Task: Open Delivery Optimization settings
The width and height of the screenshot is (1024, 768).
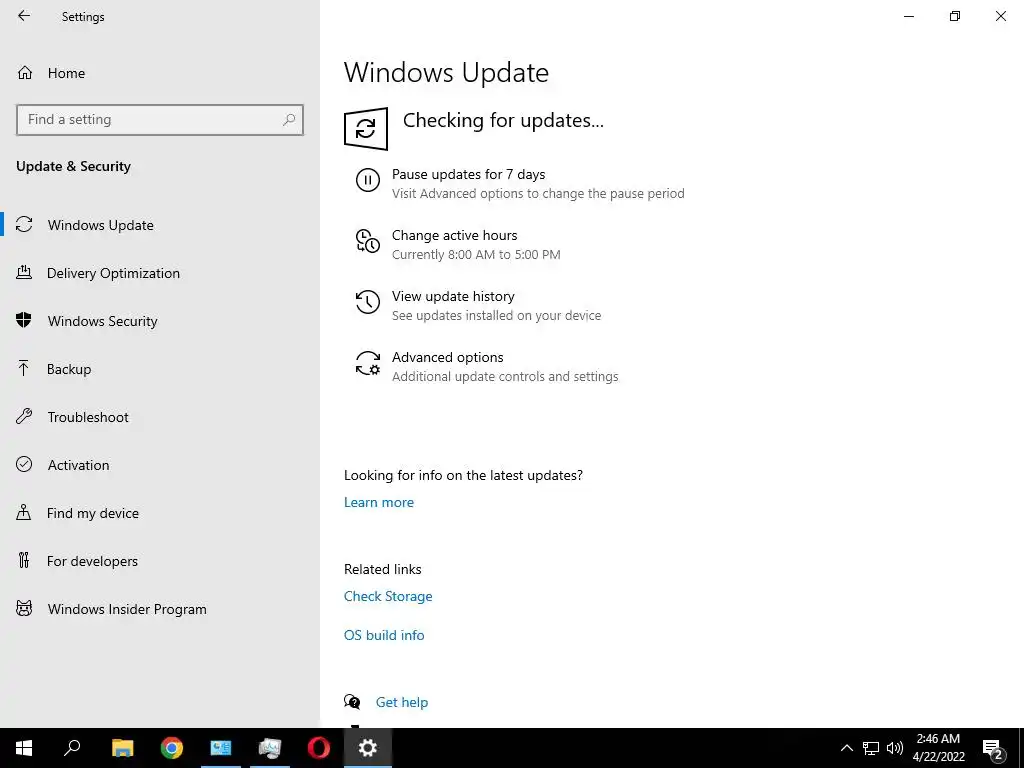Action: tap(160, 273)
